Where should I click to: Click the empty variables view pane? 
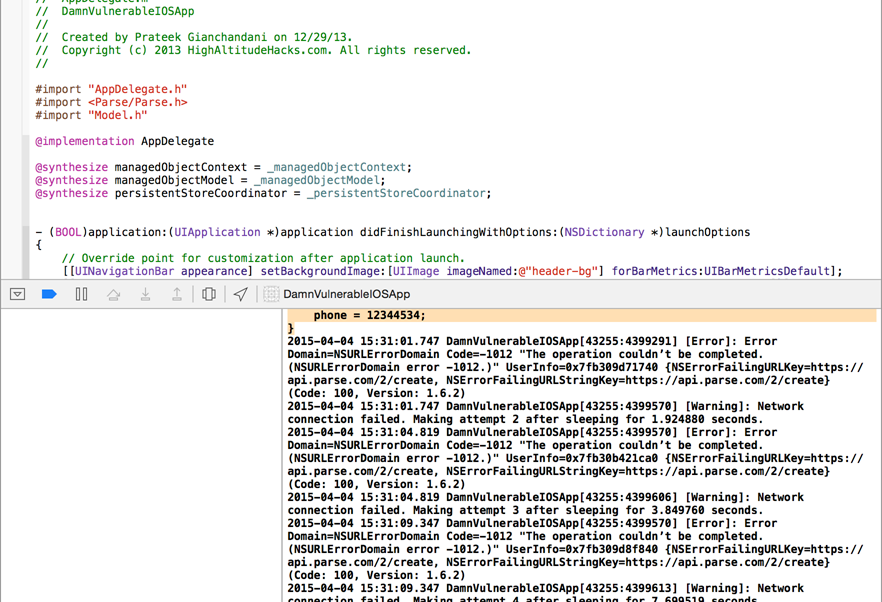(140, 450)
